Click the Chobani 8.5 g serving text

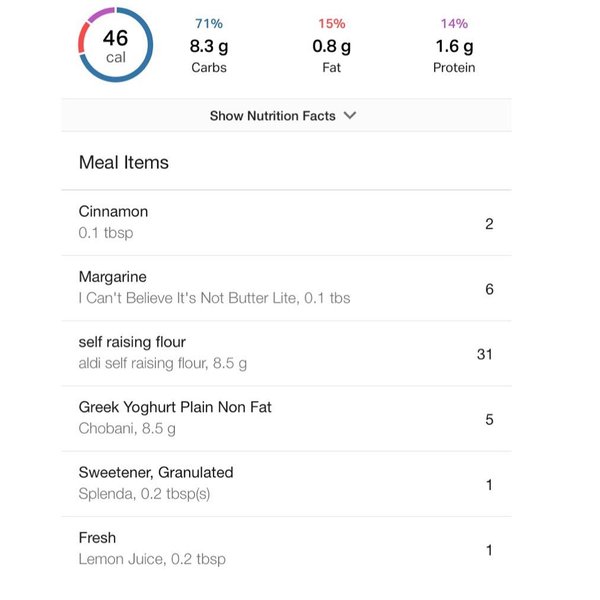pos(127,428)
